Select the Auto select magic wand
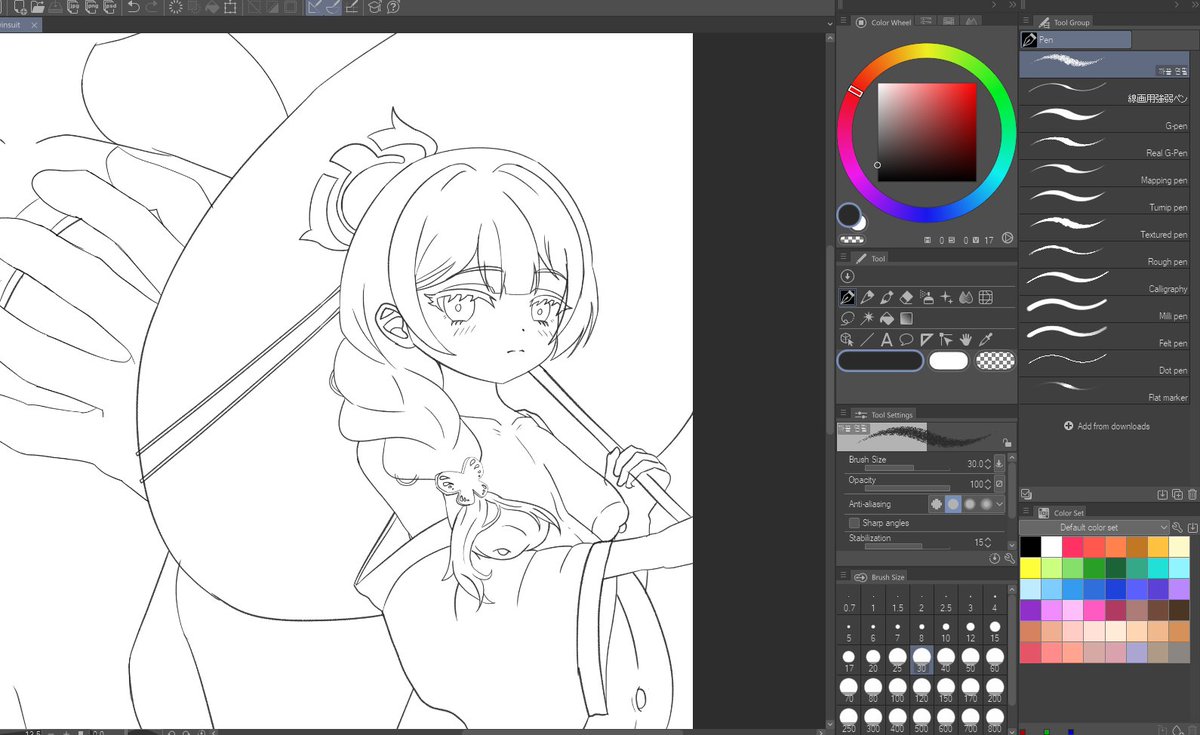Image resolution: width=1200 pixels, height=735 pixels. pos(867,318)
